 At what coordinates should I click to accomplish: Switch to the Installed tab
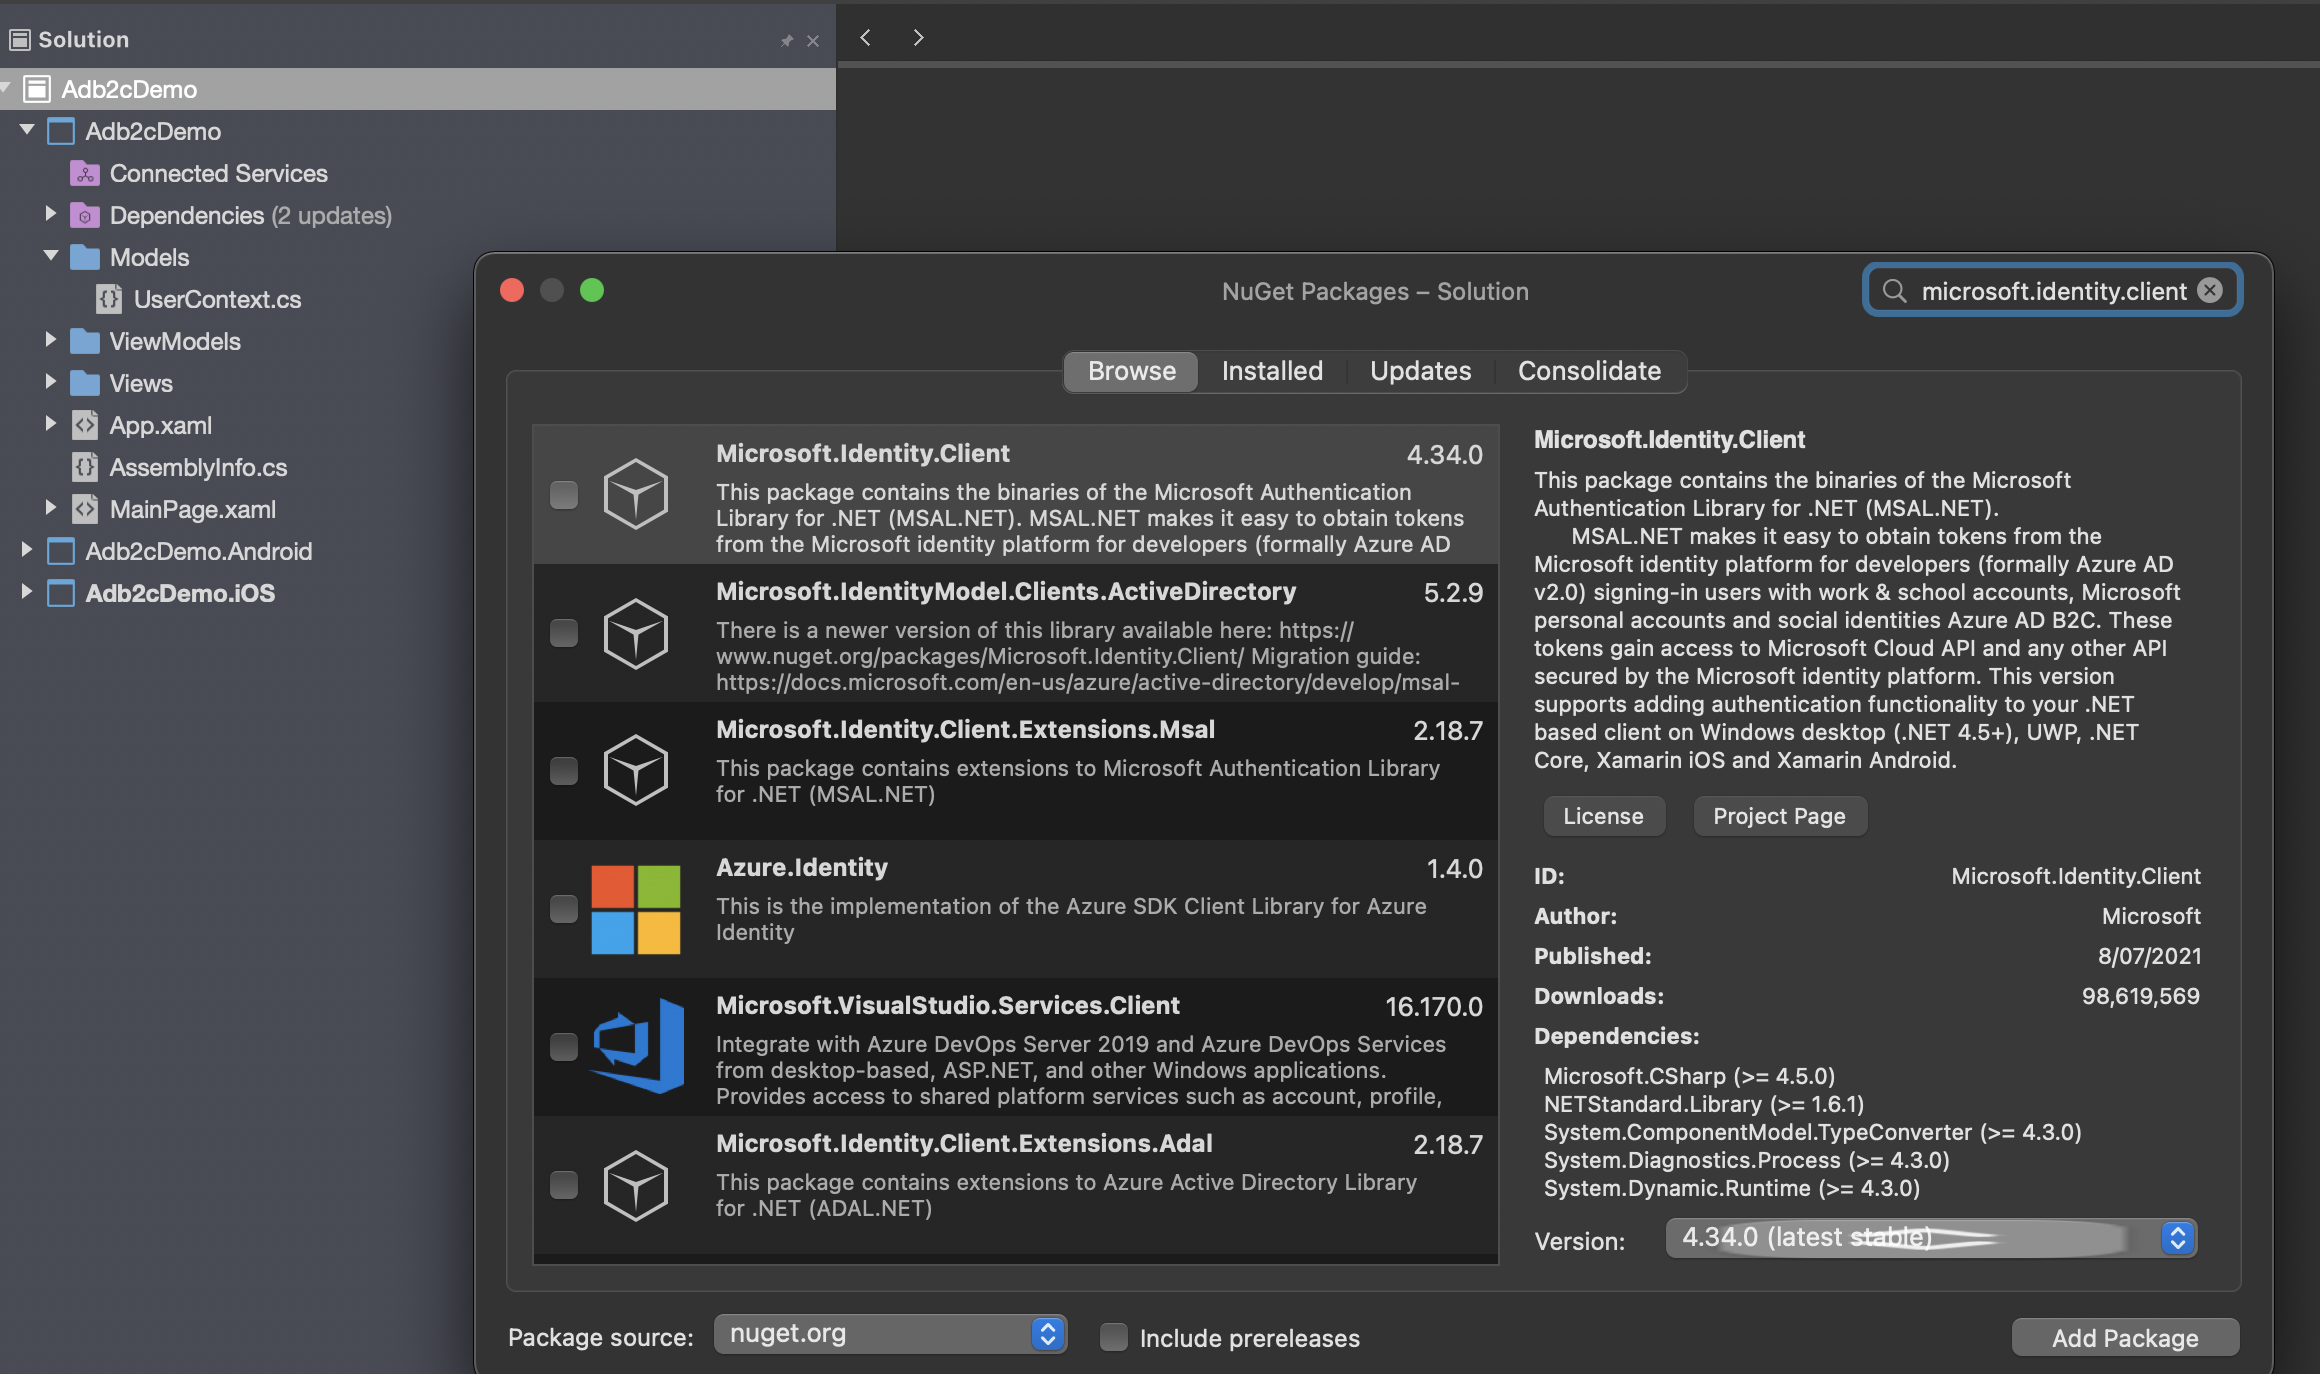1272,371
